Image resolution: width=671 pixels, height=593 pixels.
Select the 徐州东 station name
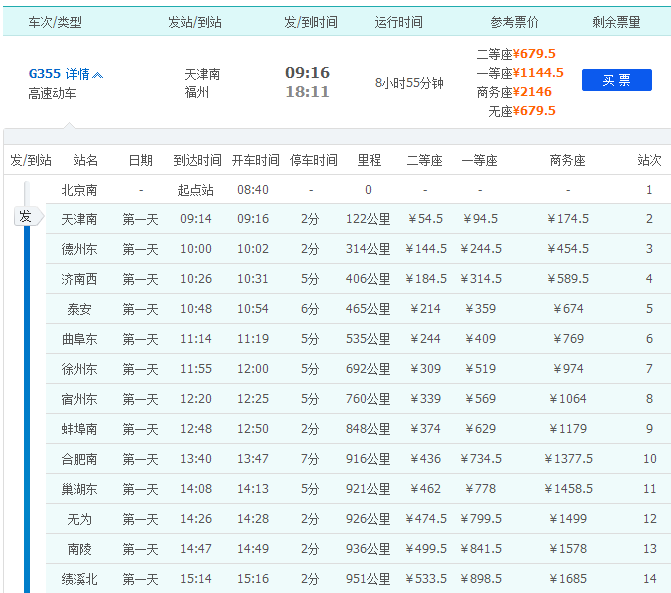pyautogui.click(x=79, y=369)
